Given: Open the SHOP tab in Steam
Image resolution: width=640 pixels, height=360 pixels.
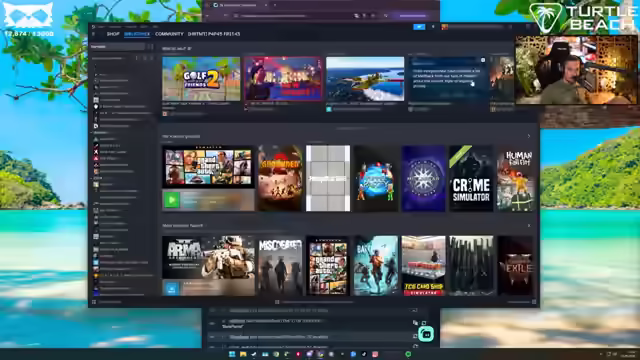Looking at the screenshot, I should pyautogui.click(x=113, y=34).
